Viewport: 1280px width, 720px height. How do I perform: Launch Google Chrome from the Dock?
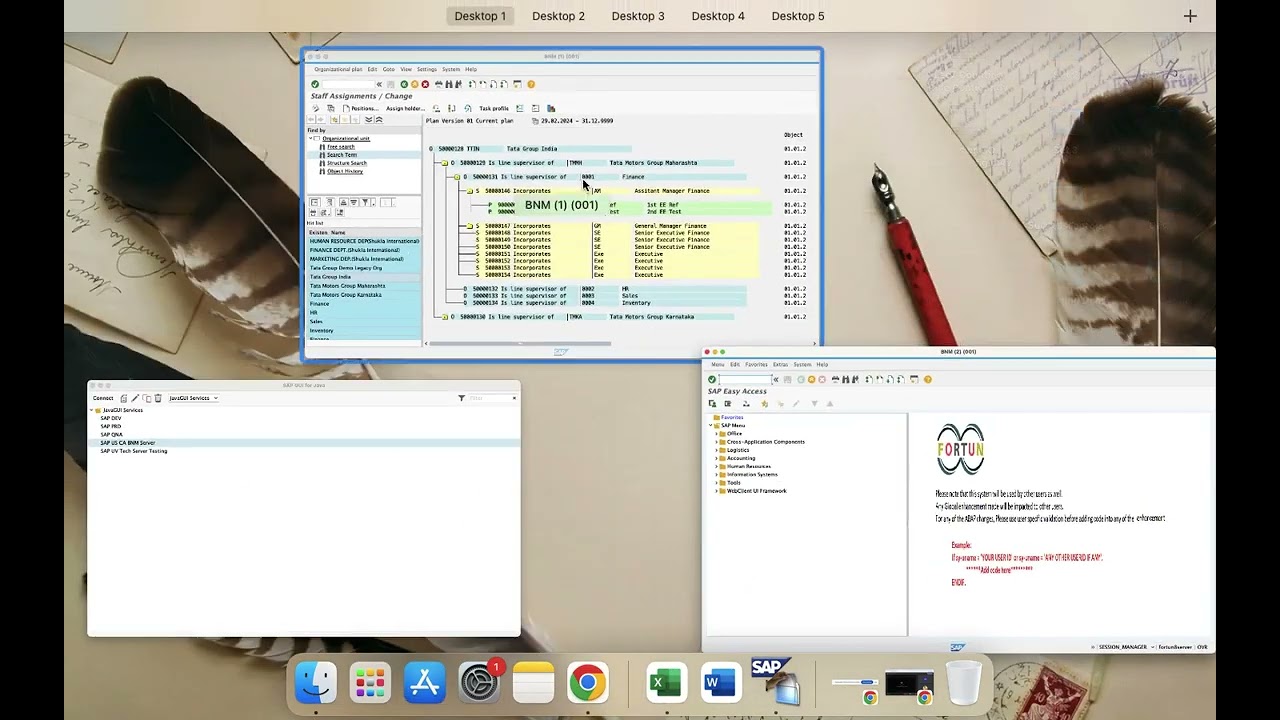pos(588,684)
